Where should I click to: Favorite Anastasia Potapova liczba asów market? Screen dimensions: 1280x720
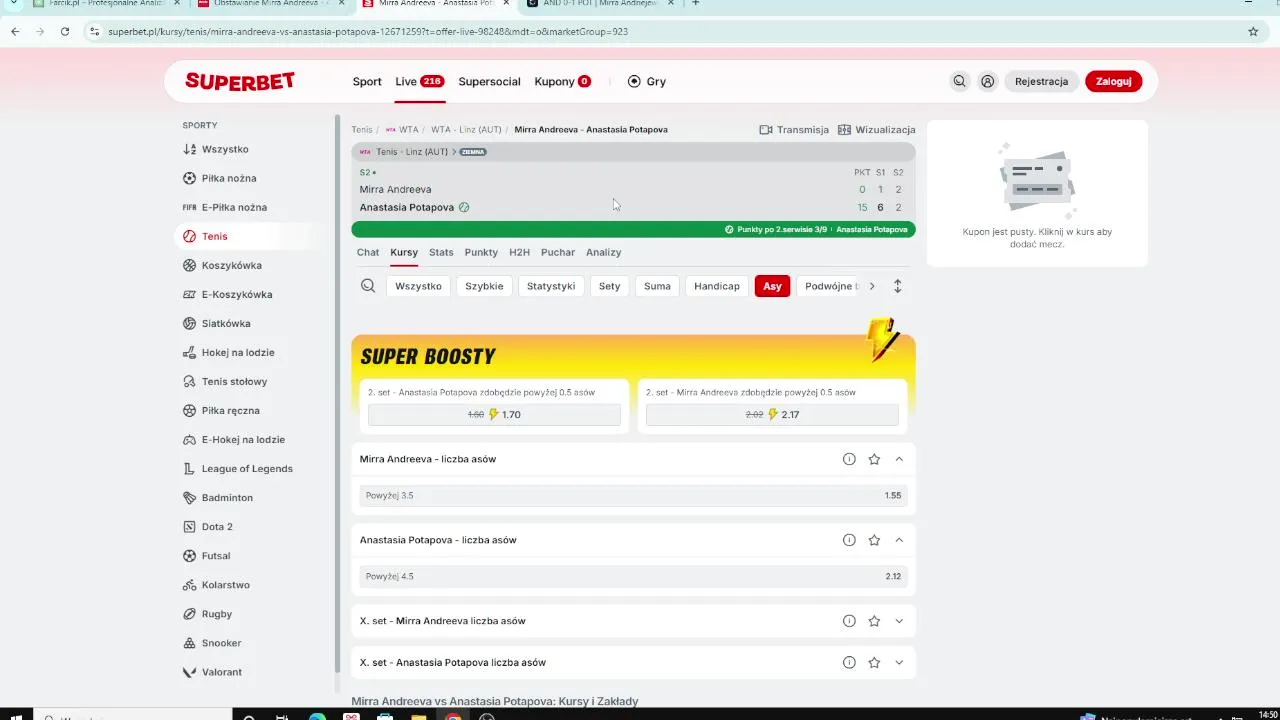click(874, 540)
